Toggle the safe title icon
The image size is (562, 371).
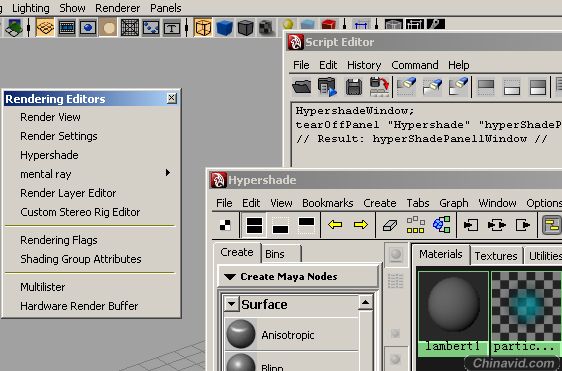[x=172, y=27]
